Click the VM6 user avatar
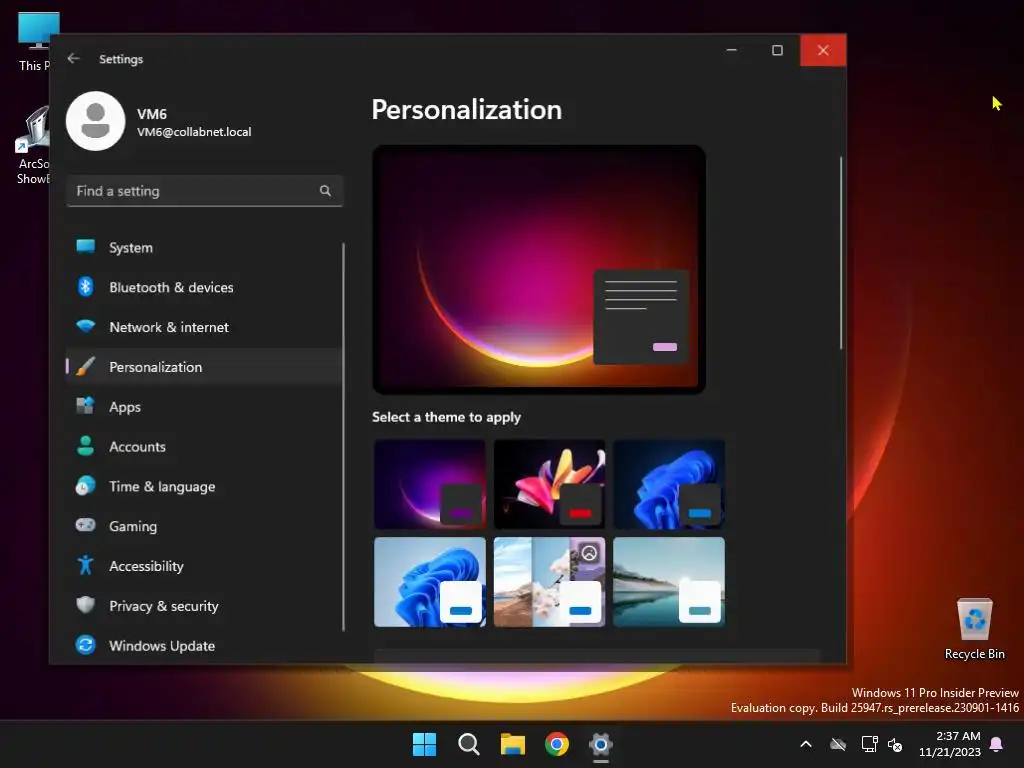This screenshot has width=1024, height=768. 95,121
